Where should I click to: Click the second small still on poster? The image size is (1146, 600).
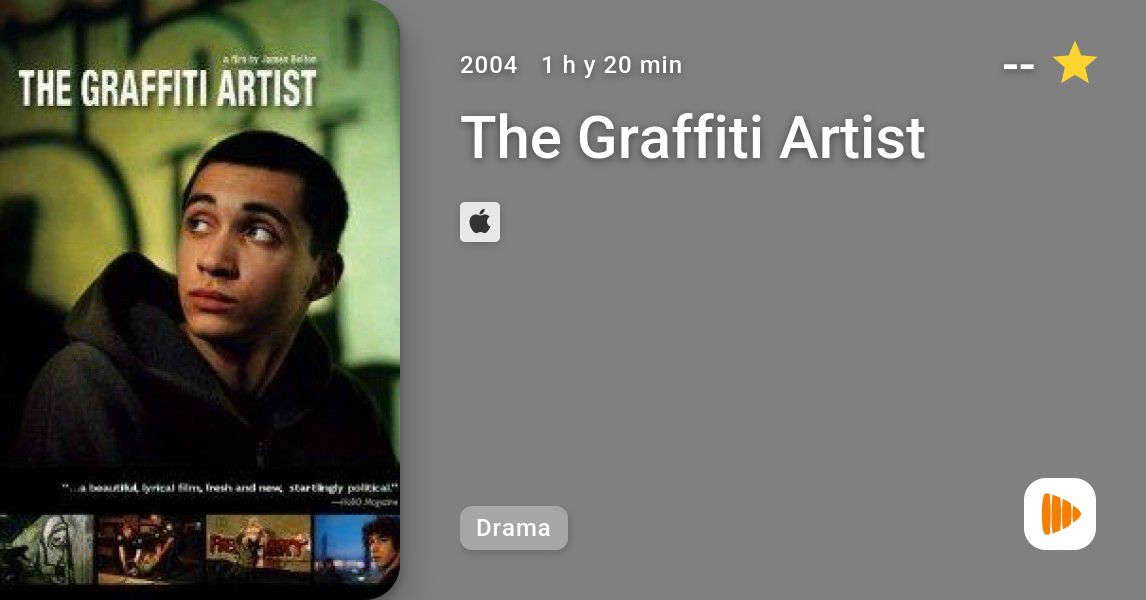(151, 550)
